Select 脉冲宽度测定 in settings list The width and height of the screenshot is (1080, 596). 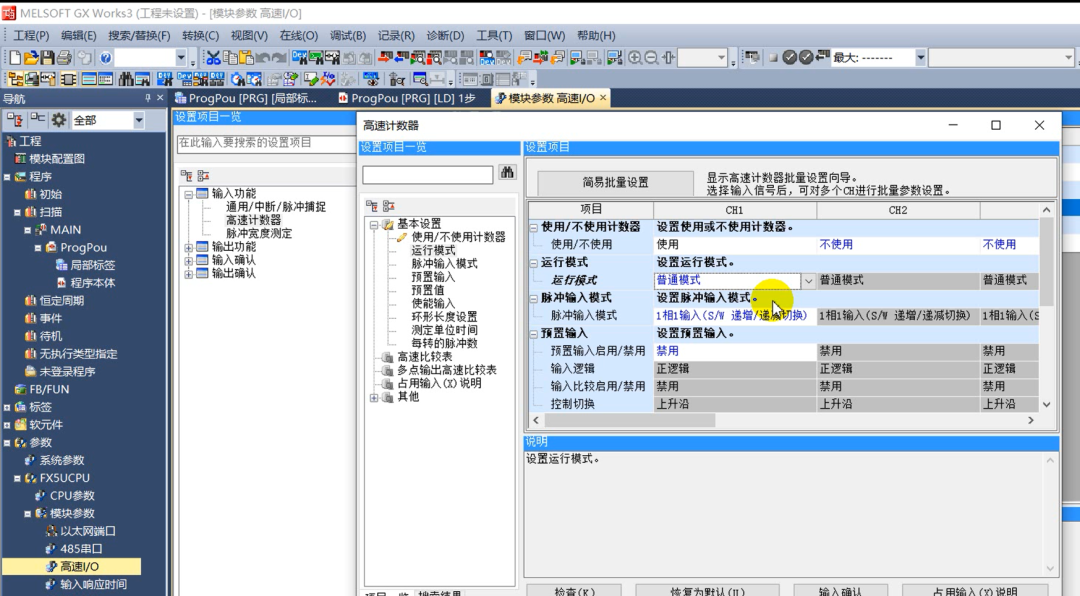[x=259, y=234]
